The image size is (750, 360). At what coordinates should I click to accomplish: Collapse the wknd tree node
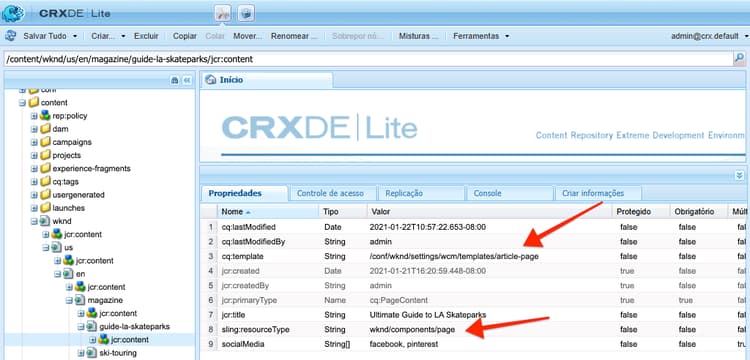[34, 222]
